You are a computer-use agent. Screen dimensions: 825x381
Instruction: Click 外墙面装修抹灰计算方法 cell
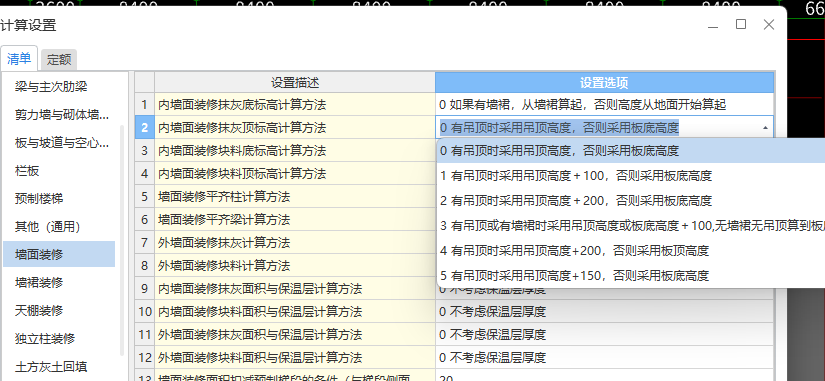tap(295, 243)
